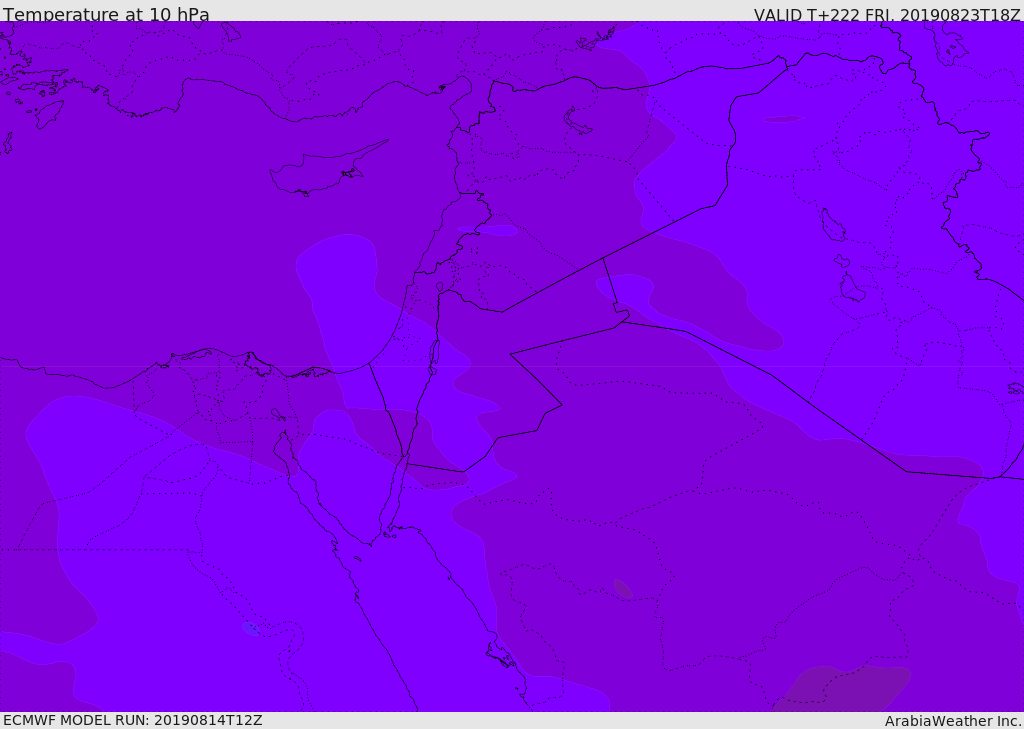Click the 'ECMWF MODEL RUN: 20190814T12Z' label
Viewport: 1024px width, 729px height.
click(133, 720)
